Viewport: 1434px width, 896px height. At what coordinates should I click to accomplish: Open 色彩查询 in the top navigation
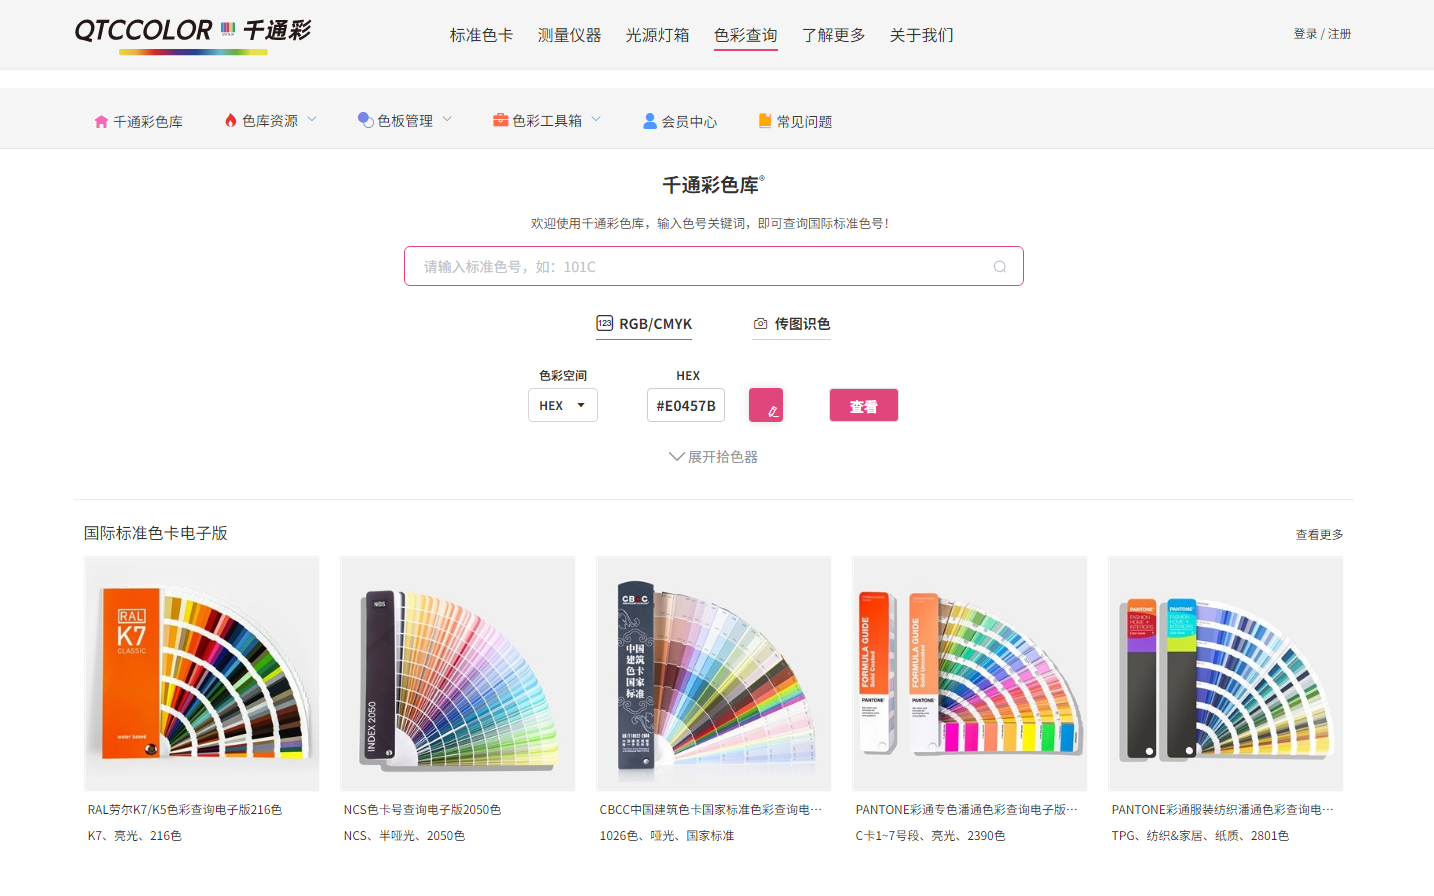click(745, 35)
